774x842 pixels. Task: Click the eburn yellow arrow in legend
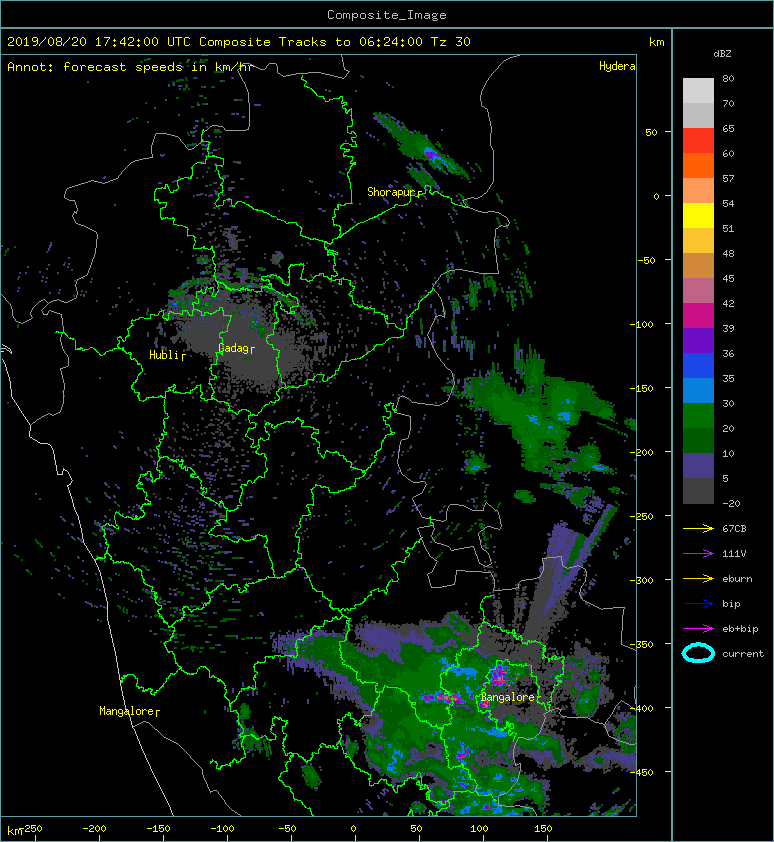point(698,579)
